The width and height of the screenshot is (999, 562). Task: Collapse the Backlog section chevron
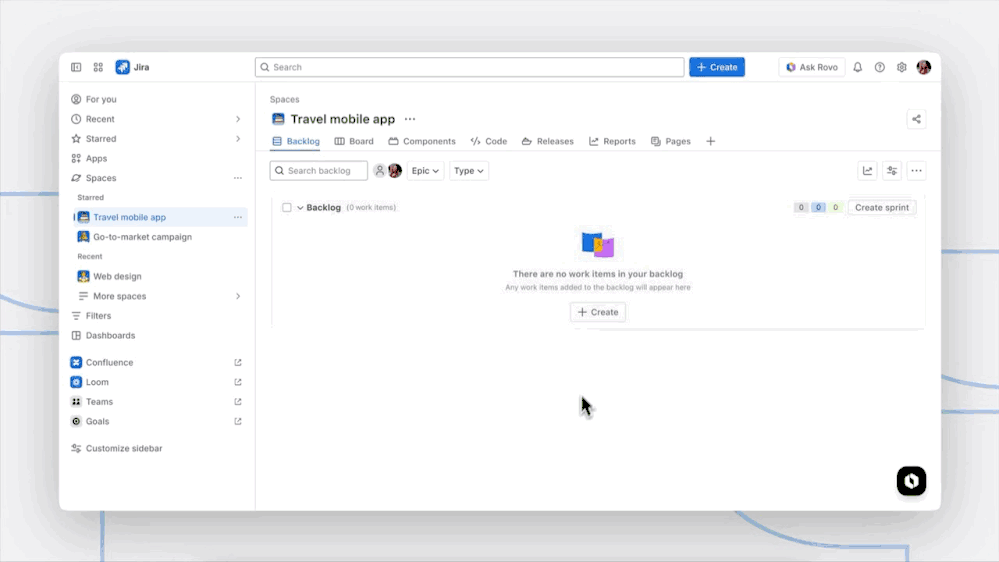[300, 208]
